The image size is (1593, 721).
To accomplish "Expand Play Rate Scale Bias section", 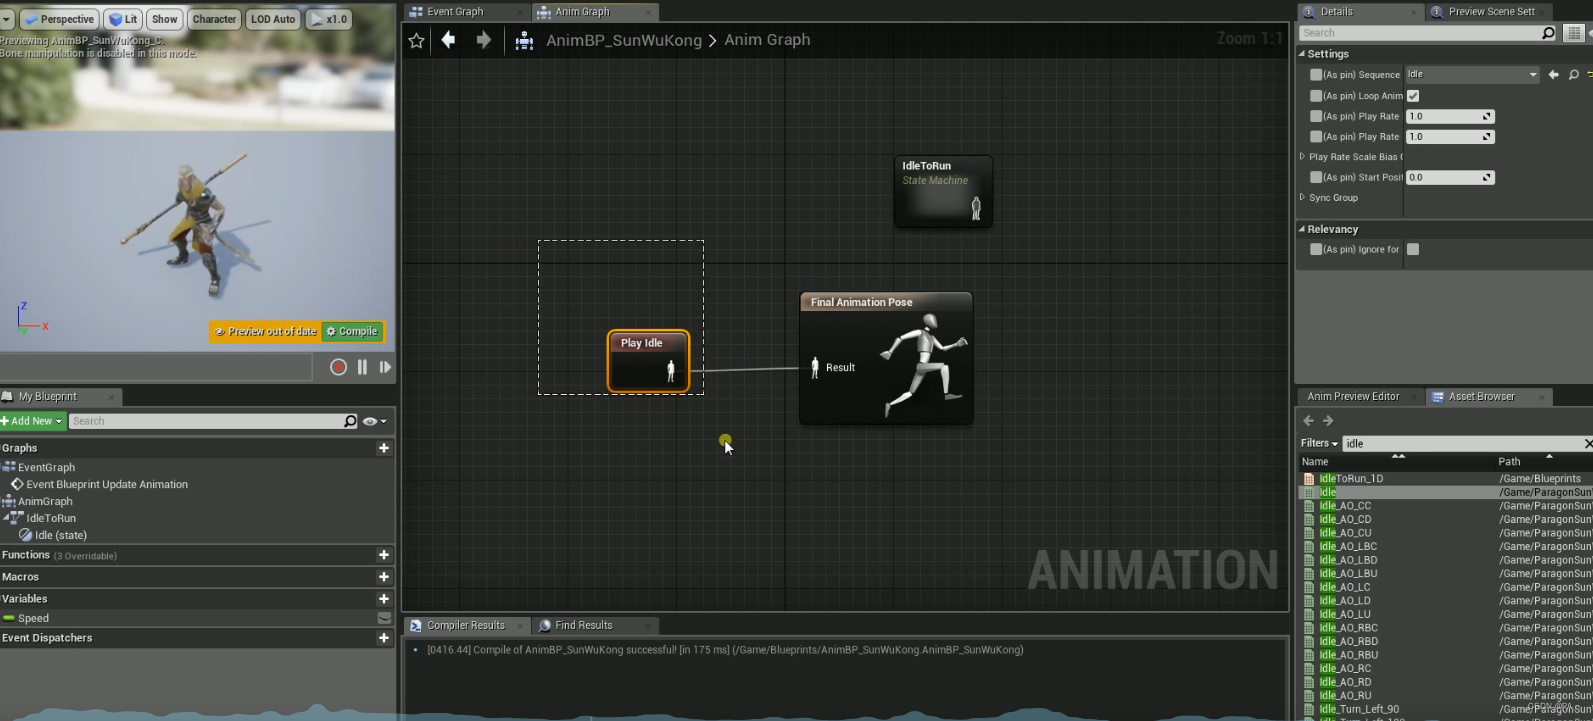I will [x=1302, y=157].
